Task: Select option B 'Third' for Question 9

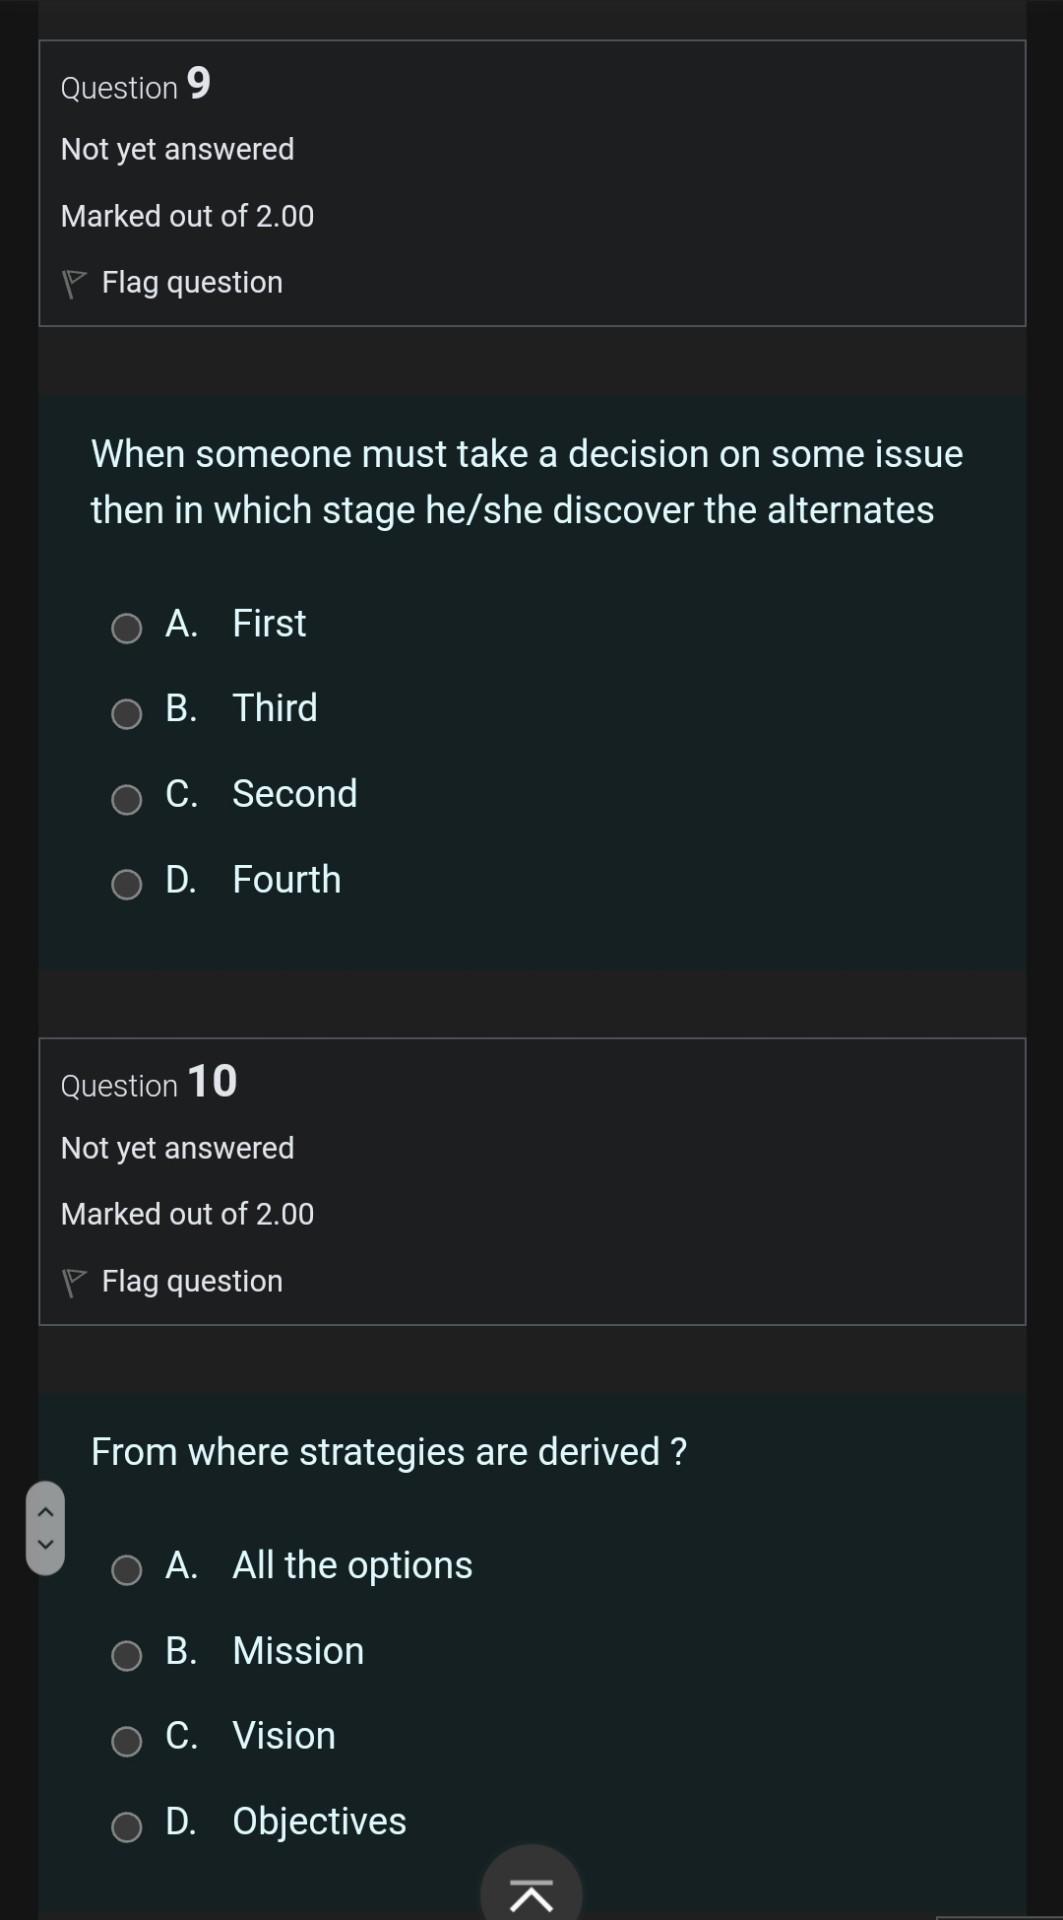Action: [x=126, y=714]
